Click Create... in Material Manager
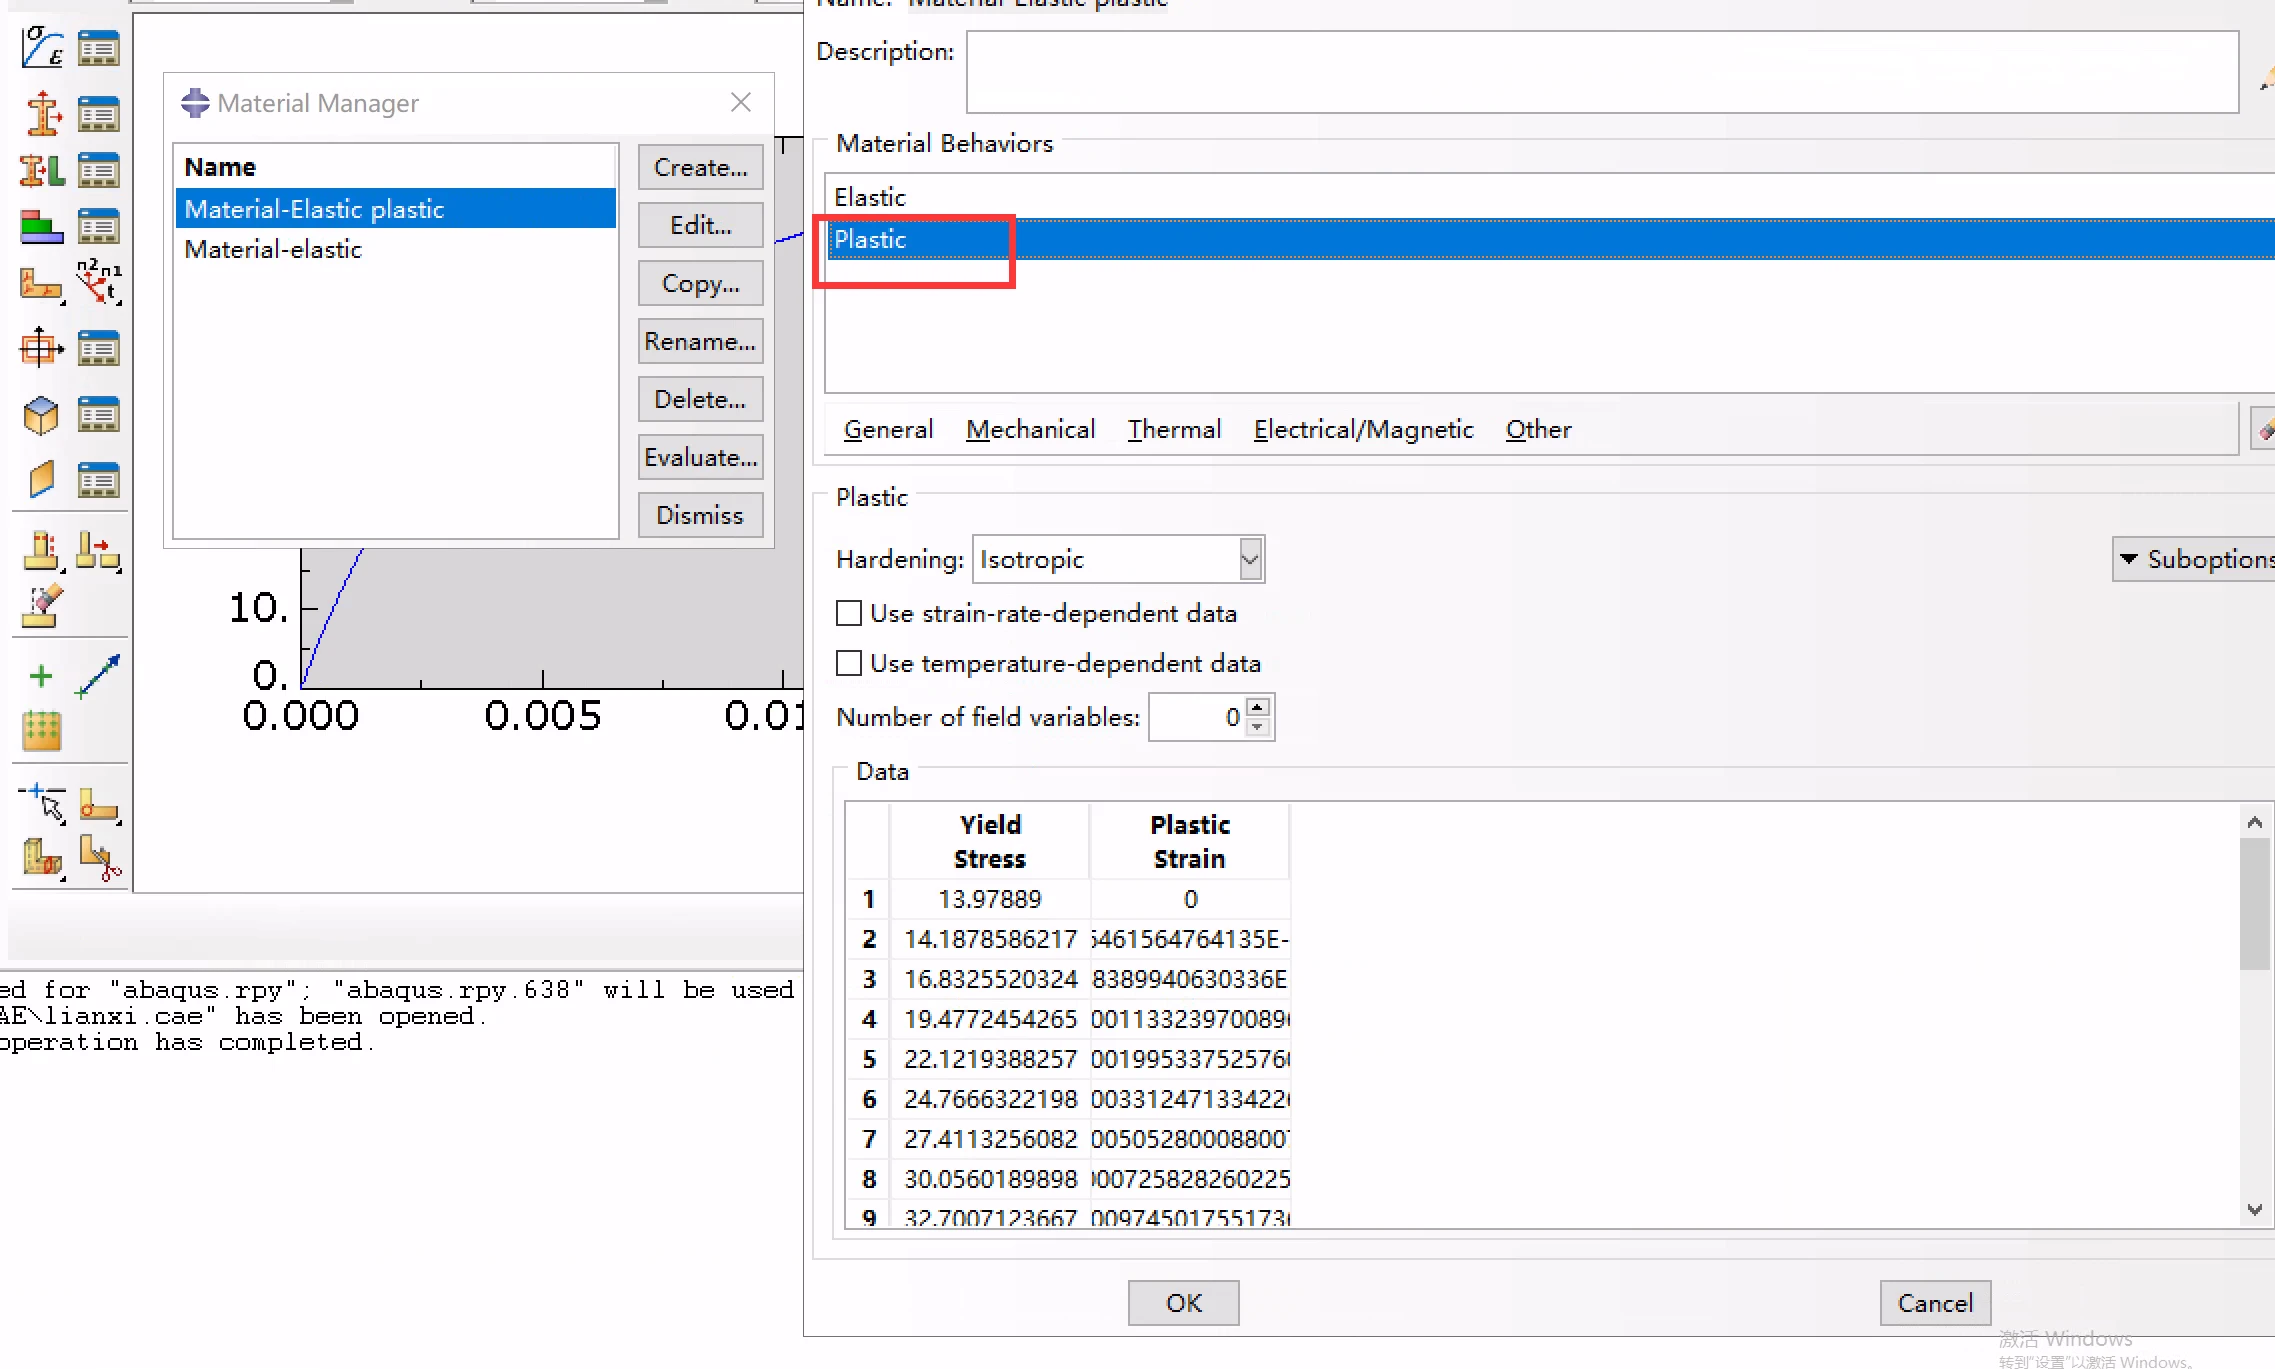Image resolution: width=2275 pixels, height=1369 pixels. pyautogui.click(x=701, y=167)
